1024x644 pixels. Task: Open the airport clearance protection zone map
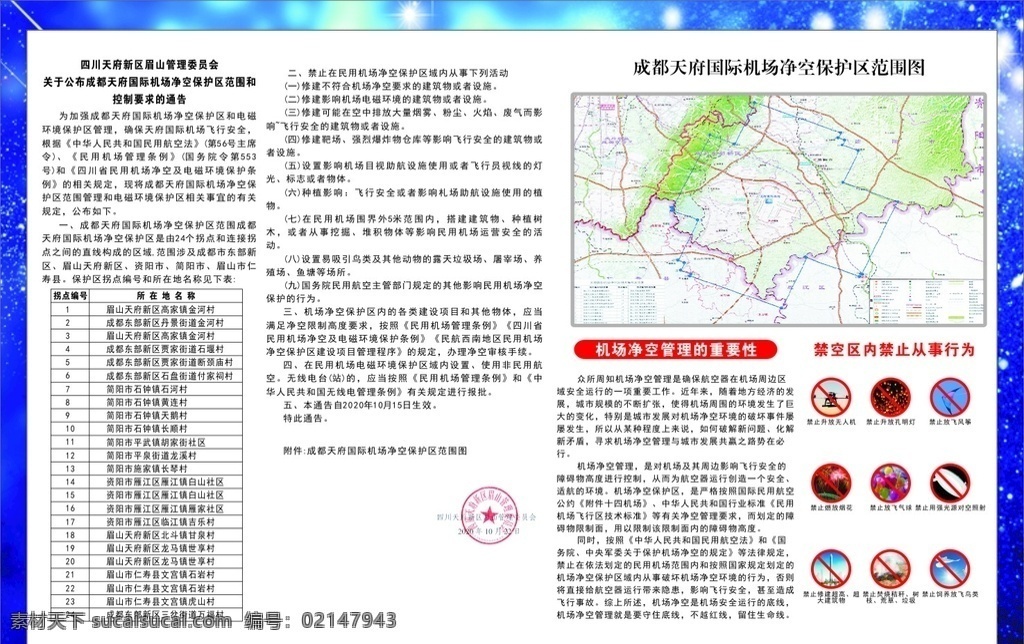[x=778, y=209]
